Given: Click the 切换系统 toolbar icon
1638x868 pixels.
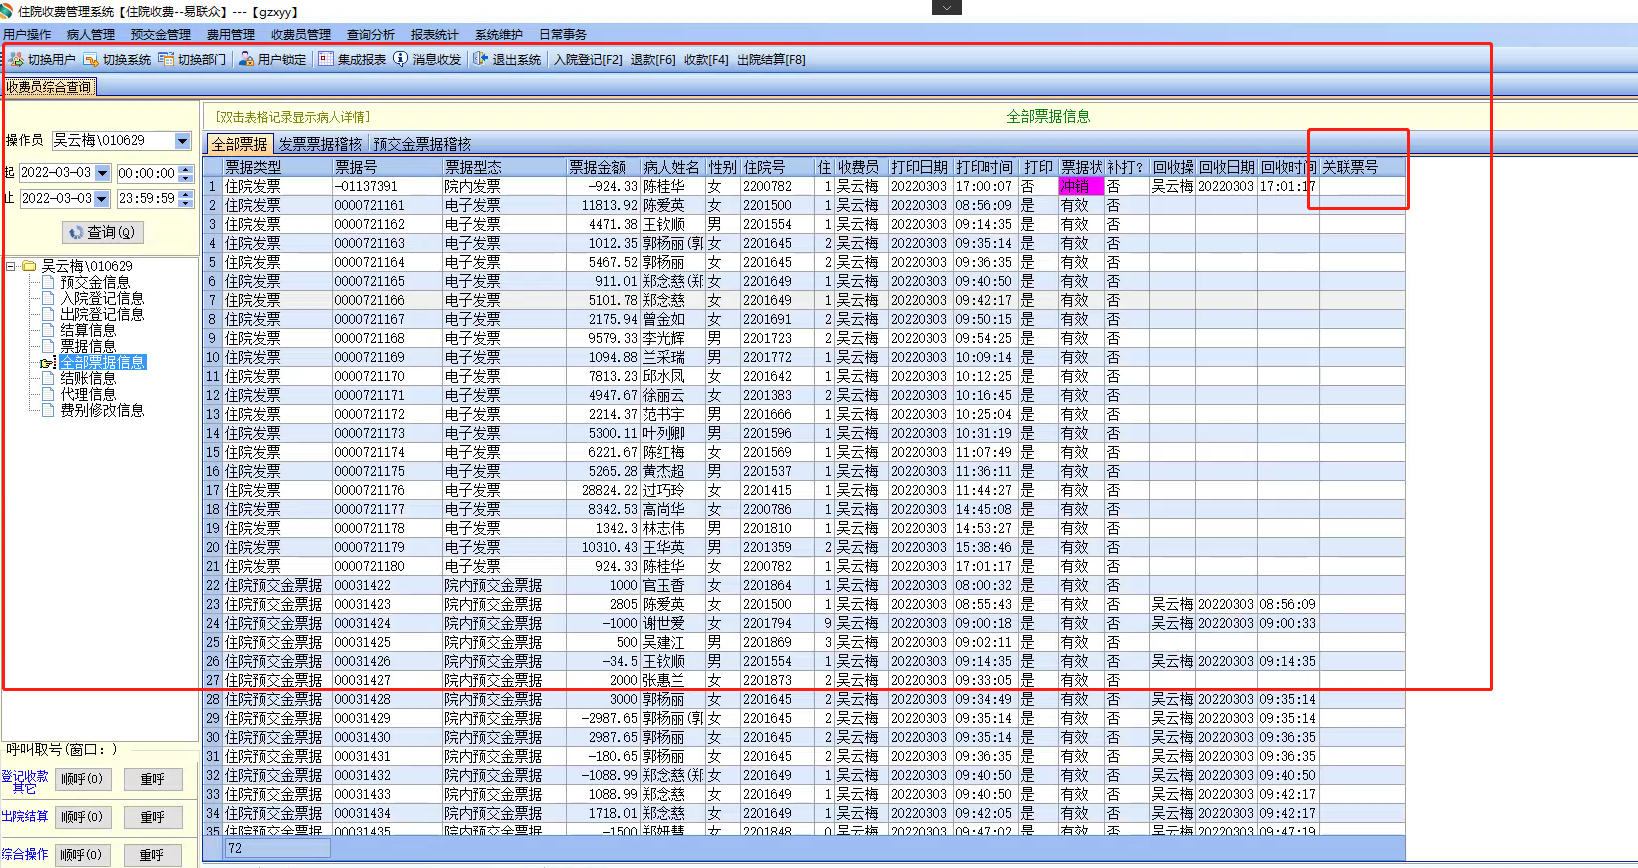Looking at the screenshot, I should (x=91, y=60).
